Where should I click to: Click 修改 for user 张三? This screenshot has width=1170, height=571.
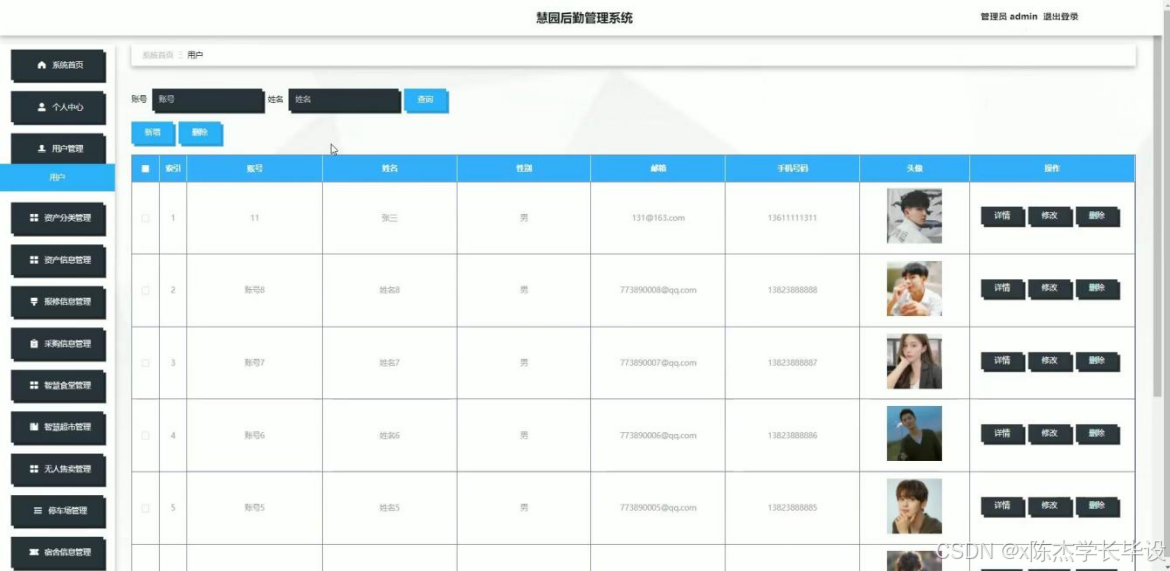[1050, 216]
